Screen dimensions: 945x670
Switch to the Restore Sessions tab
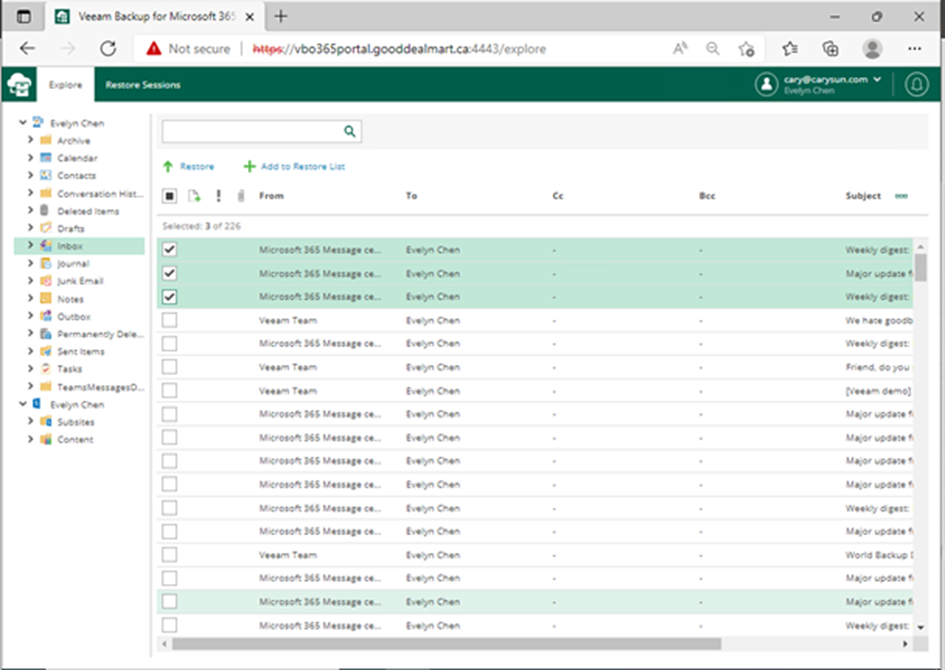[x=143, y=85]
